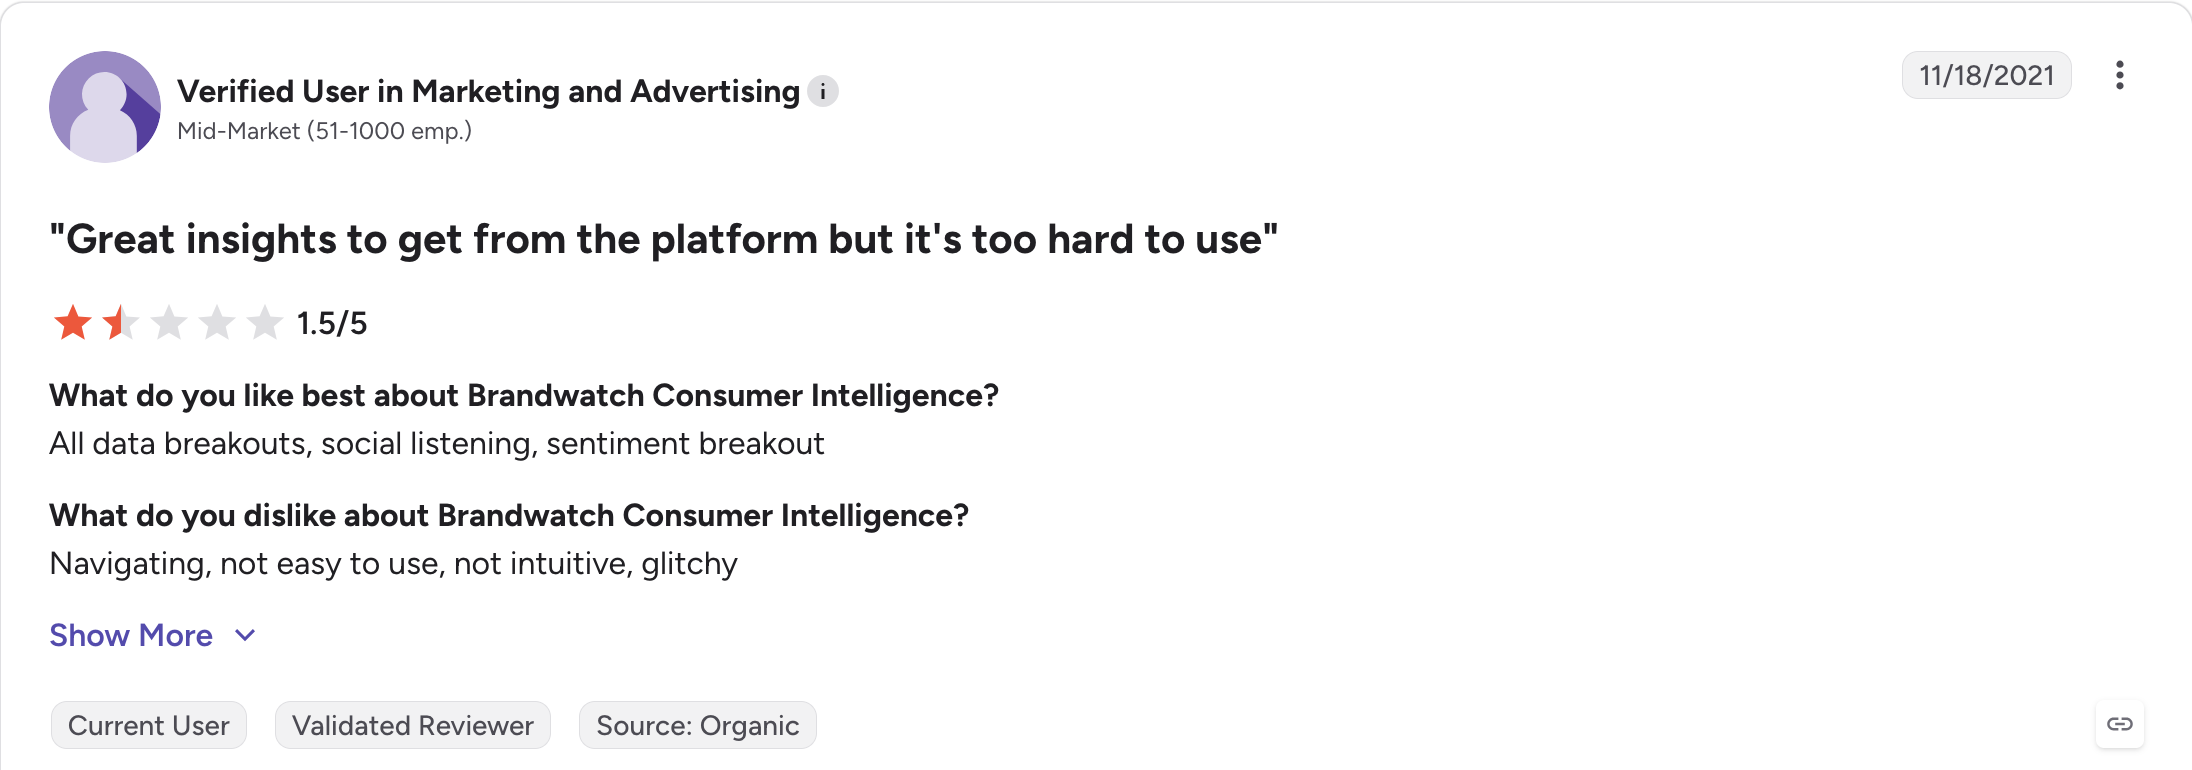Click the fourth gray star

point(216,323)
